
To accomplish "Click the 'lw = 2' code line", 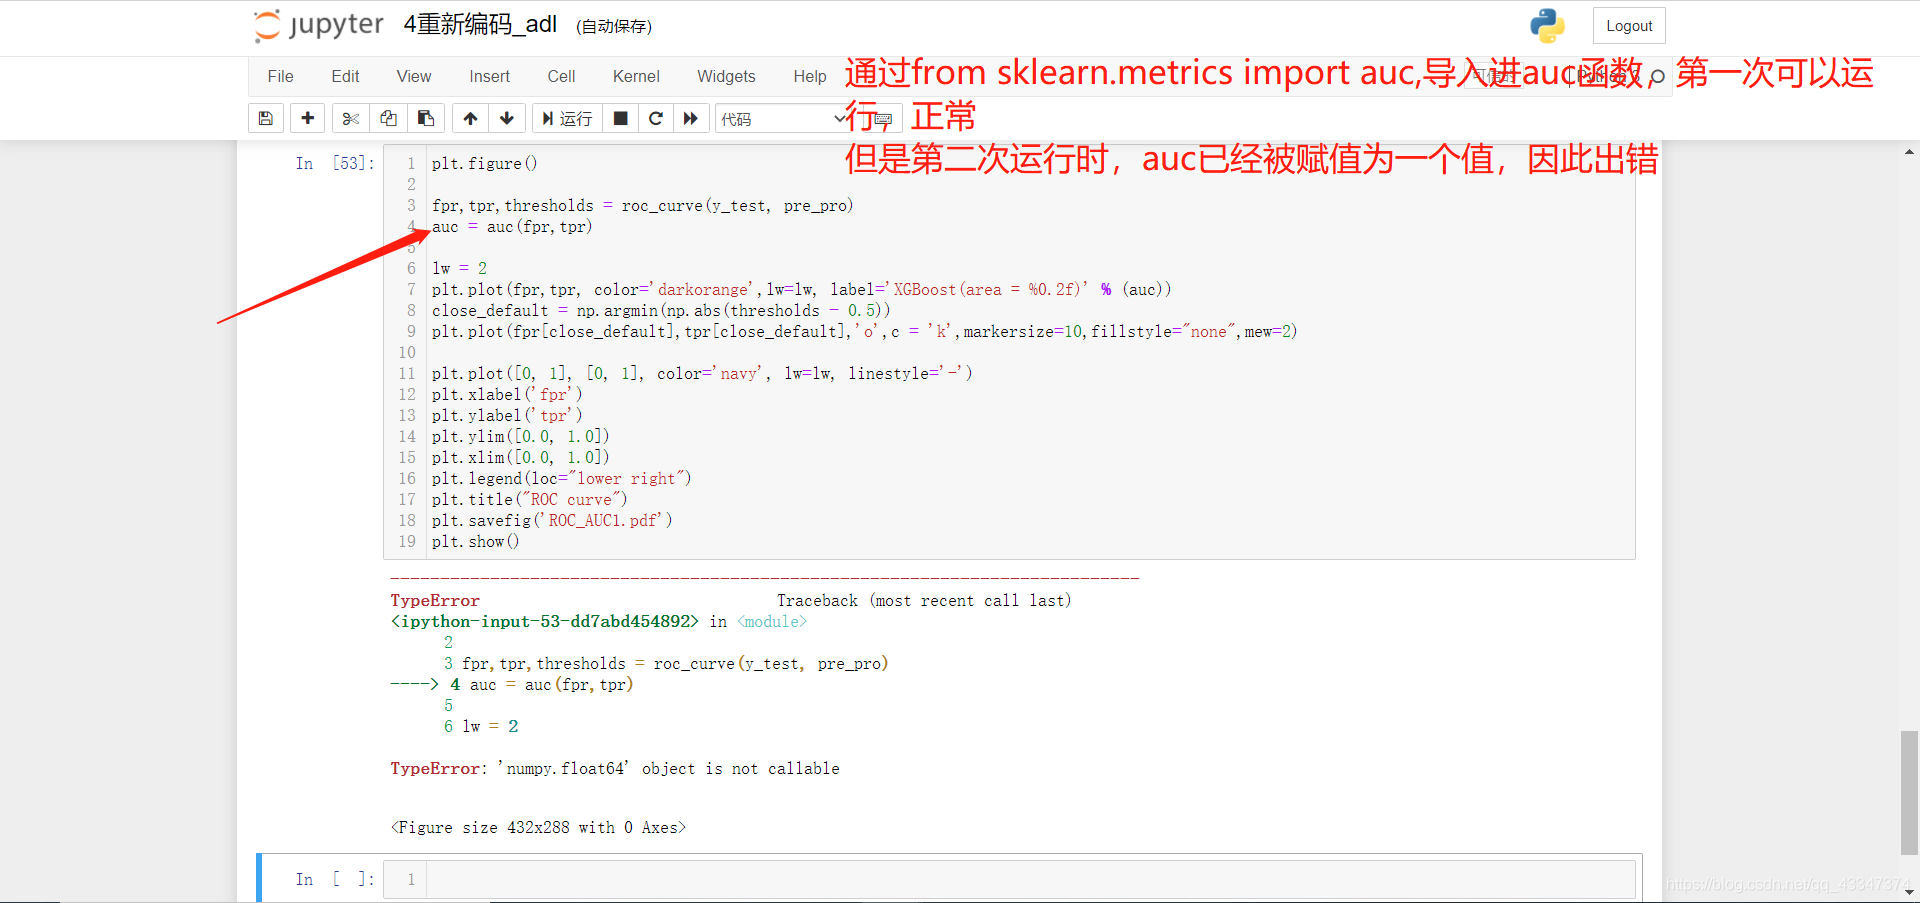I will (x=459, y=269).
